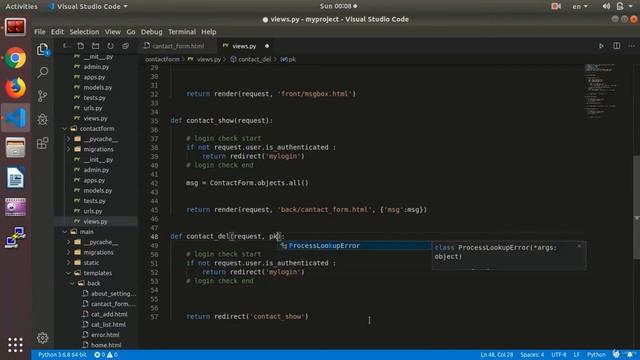Open about_setting file in back folder

point(113,293)
